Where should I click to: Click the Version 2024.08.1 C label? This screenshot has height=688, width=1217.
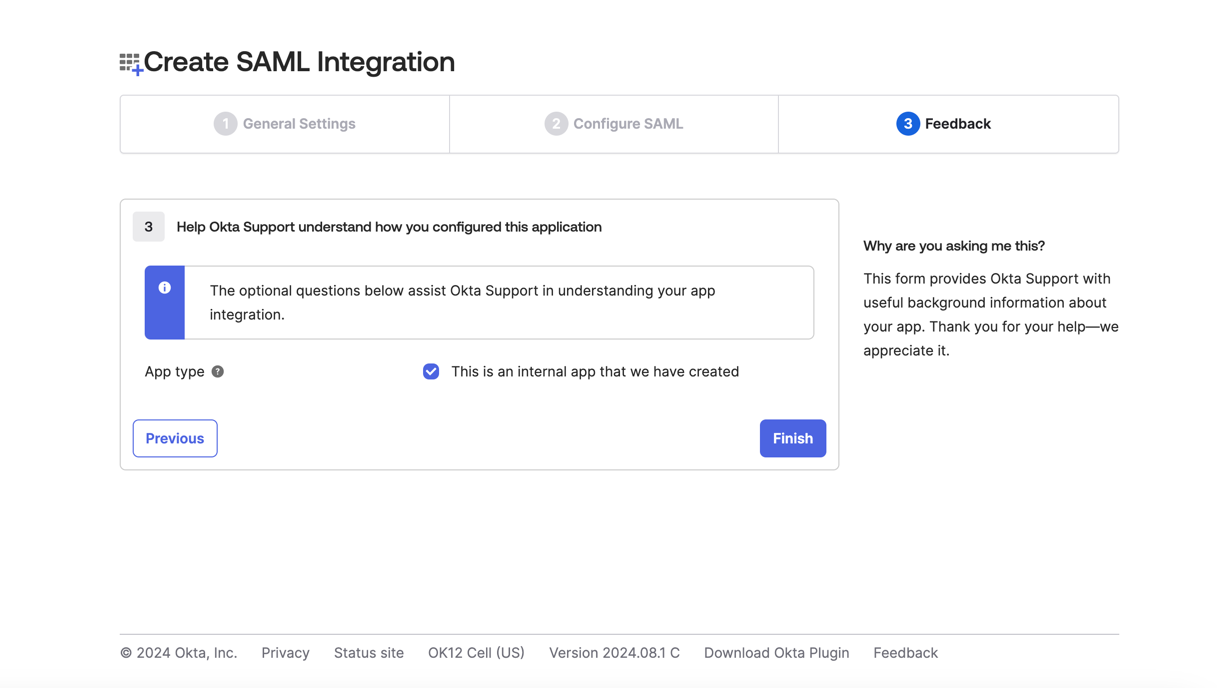pyautogui.click(x=613, y=652)
